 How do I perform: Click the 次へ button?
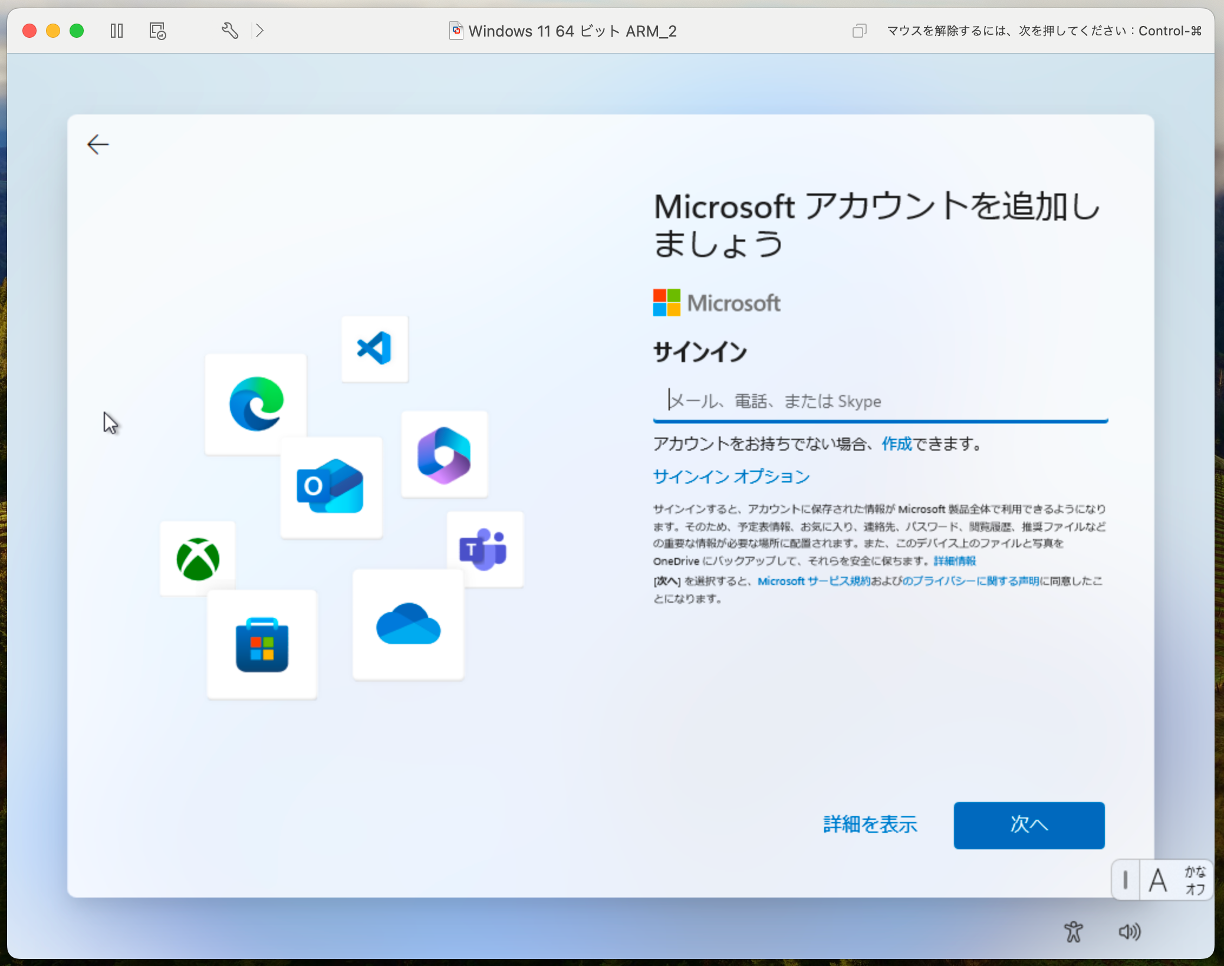pos(1029,825)
